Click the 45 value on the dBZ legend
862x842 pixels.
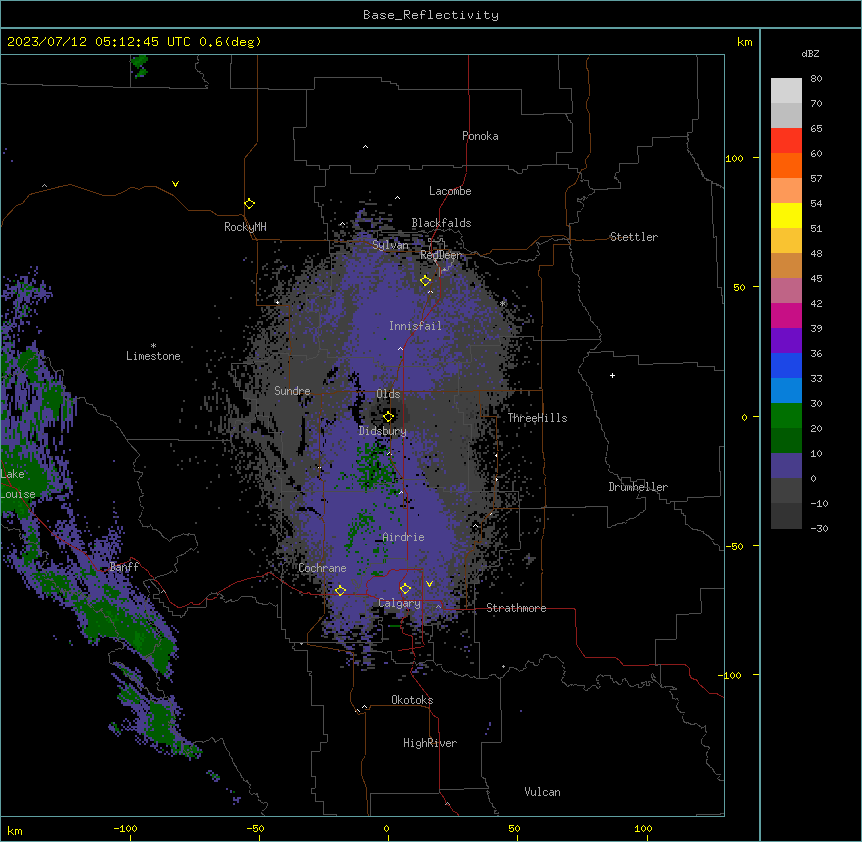[816, 279]
